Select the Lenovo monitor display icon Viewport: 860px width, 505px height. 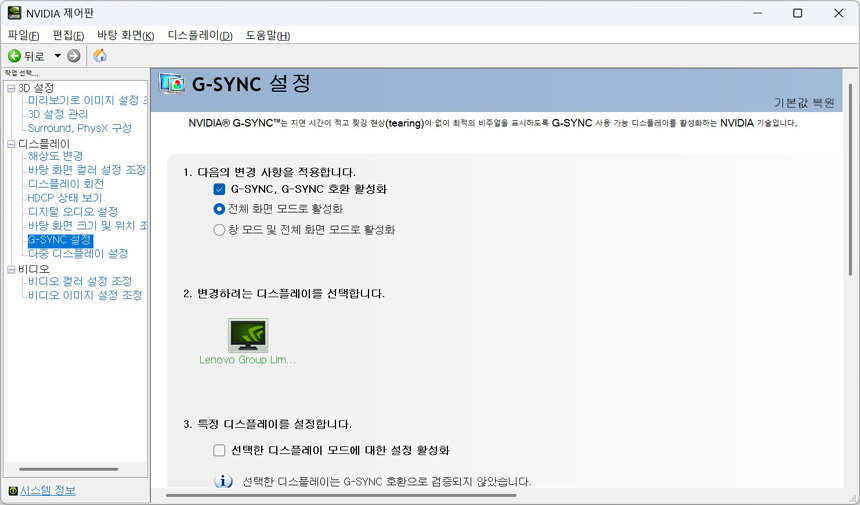click(247, 335)
